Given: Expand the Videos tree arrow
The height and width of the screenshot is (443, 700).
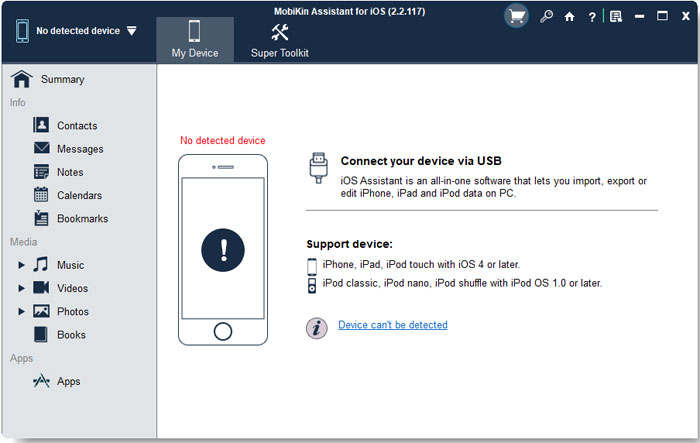Looking at the screenshot, I should pos(21,288).
